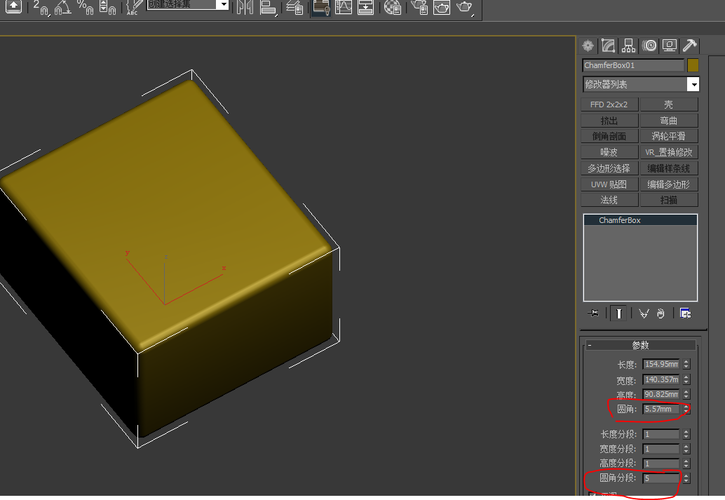Click Edit Named Selection Sets icon
This screenshot has width=725, height=500.
click(134, 7)
